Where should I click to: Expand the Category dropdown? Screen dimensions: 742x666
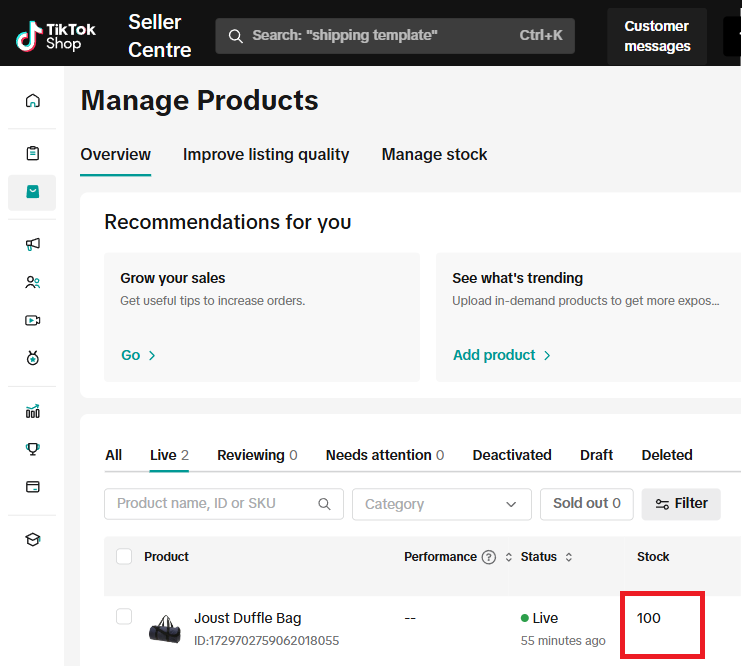441,504
